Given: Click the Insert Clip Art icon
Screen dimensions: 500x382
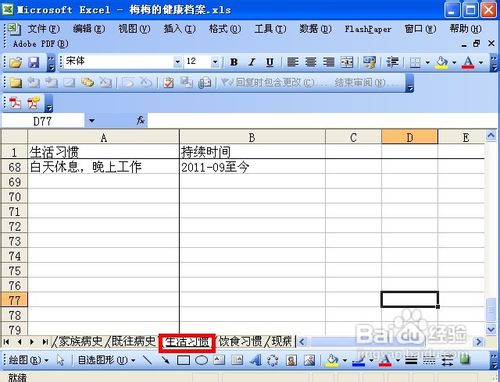Looking at the screenshot, I should click(291, 360).
